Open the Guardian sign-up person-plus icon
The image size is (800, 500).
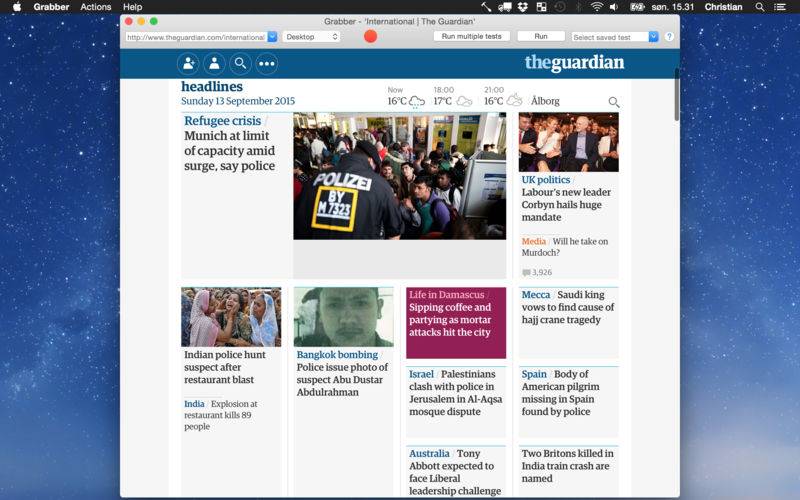pyautogui.click(x=188, y=64)
